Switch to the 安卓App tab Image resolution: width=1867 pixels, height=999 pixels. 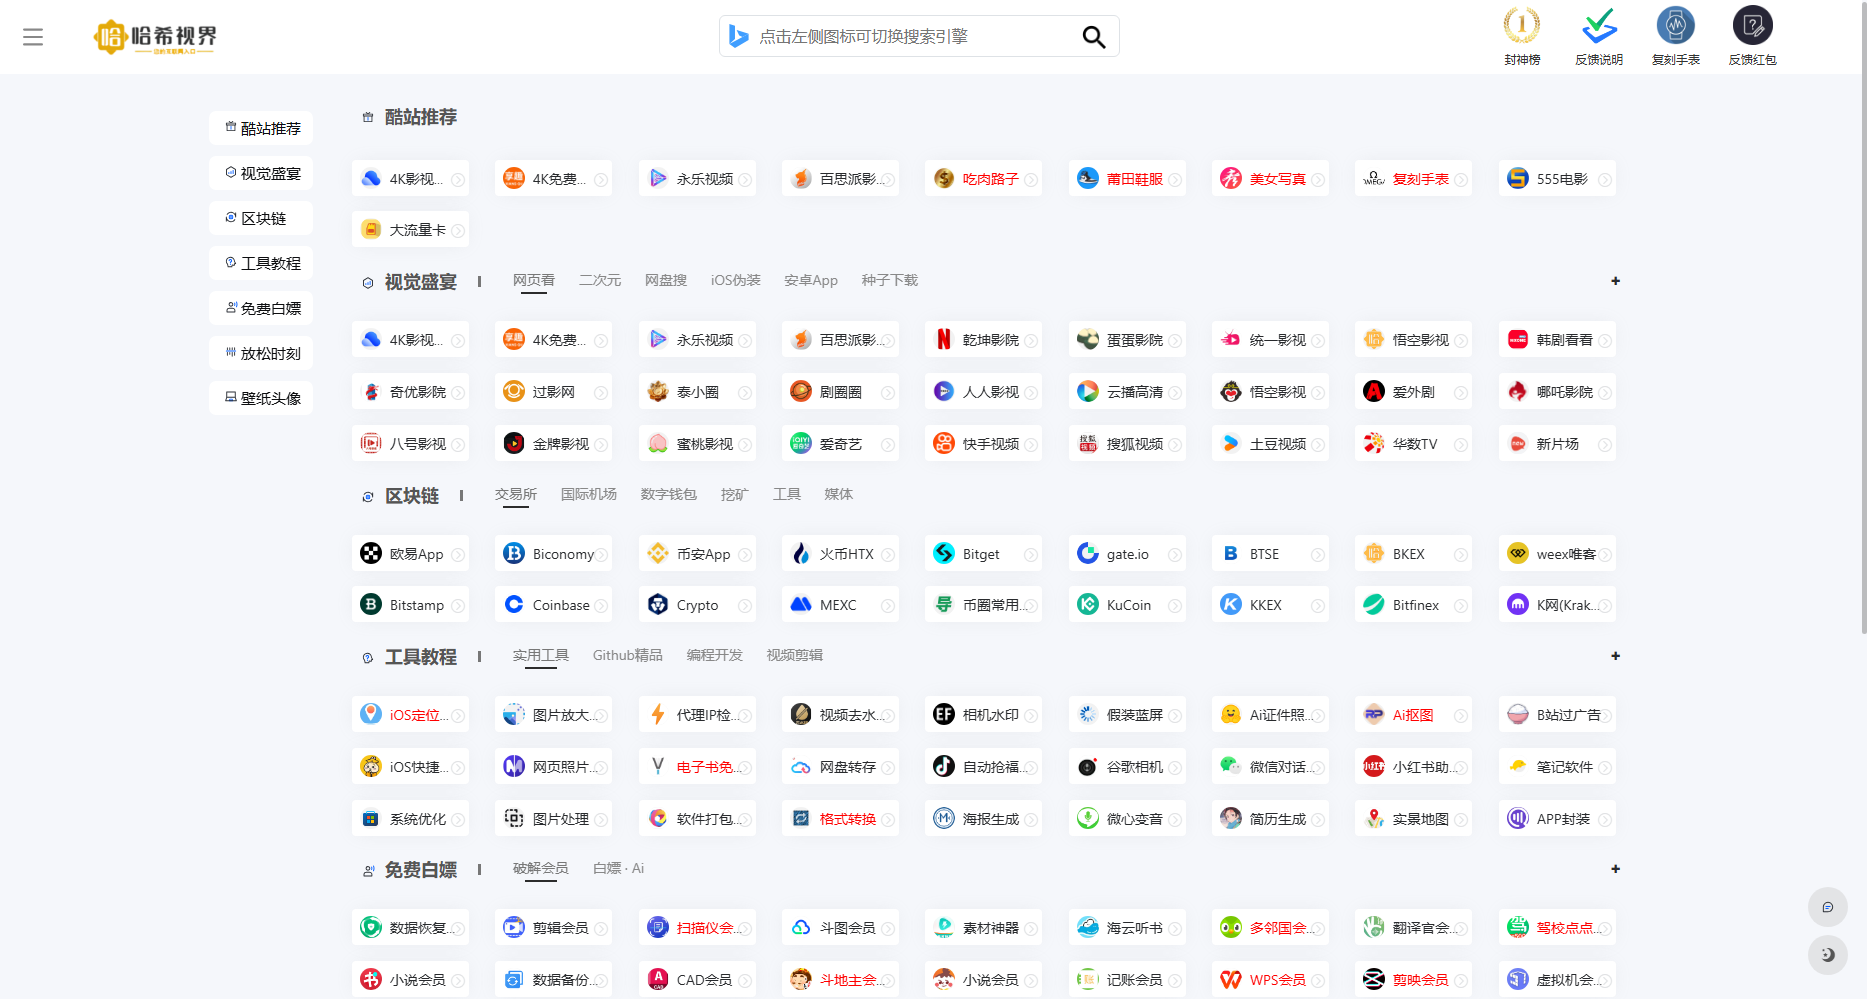click(811, 280)
